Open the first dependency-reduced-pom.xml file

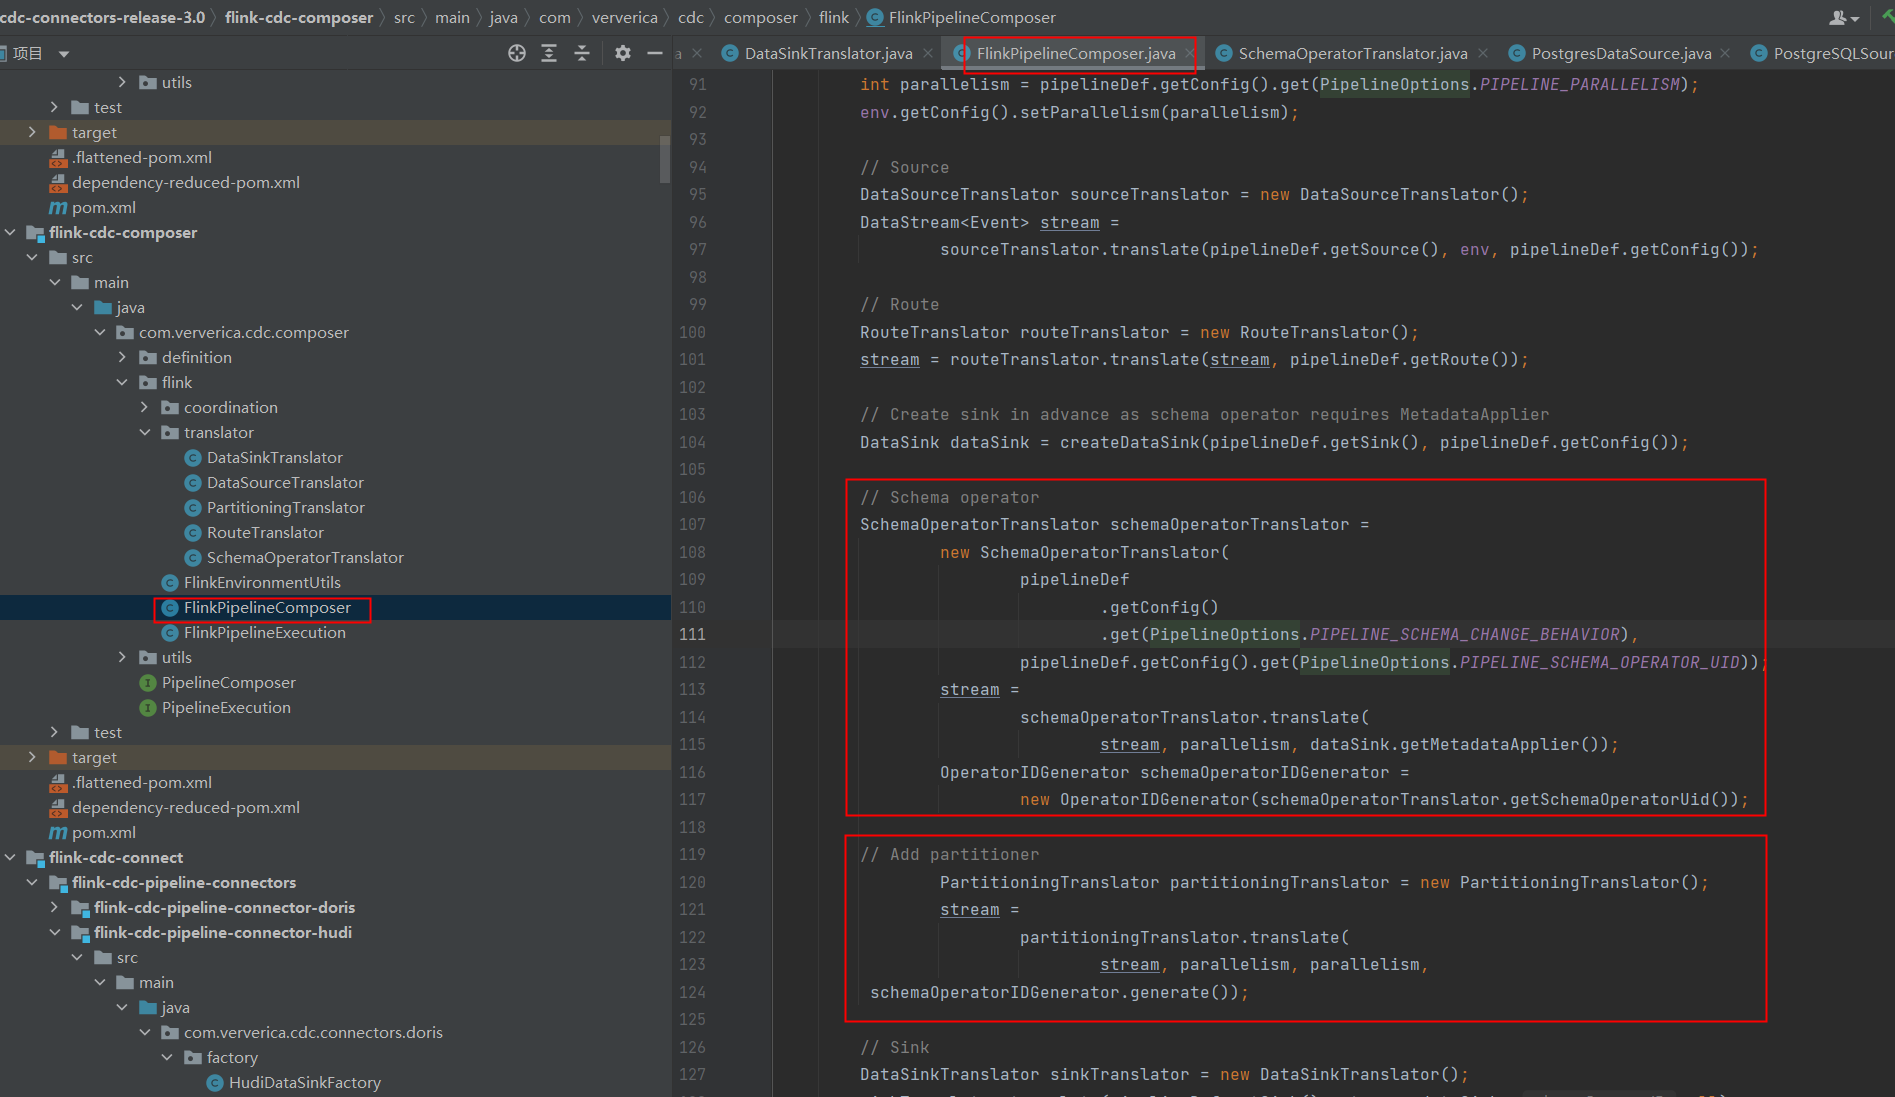[185, 182]
